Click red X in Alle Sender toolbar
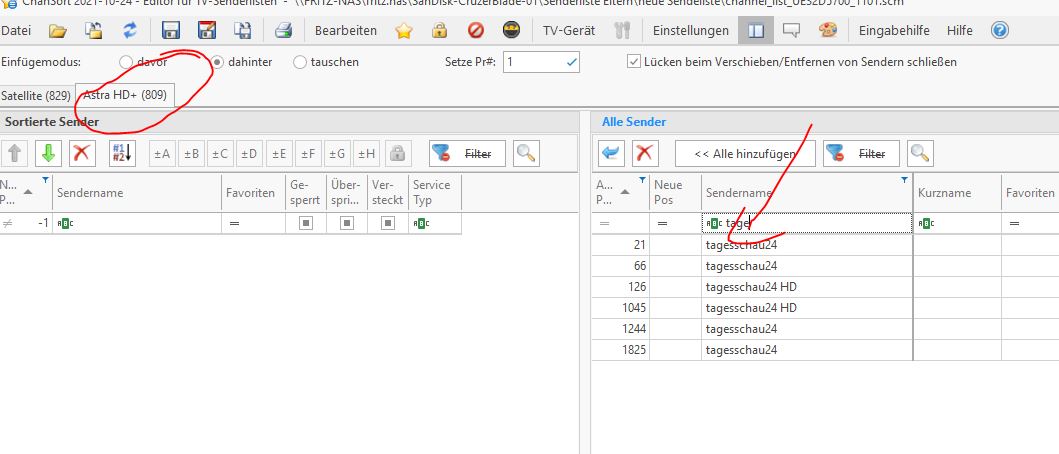Viewport: 1059px width, 454px height. (x=645, y=153)
